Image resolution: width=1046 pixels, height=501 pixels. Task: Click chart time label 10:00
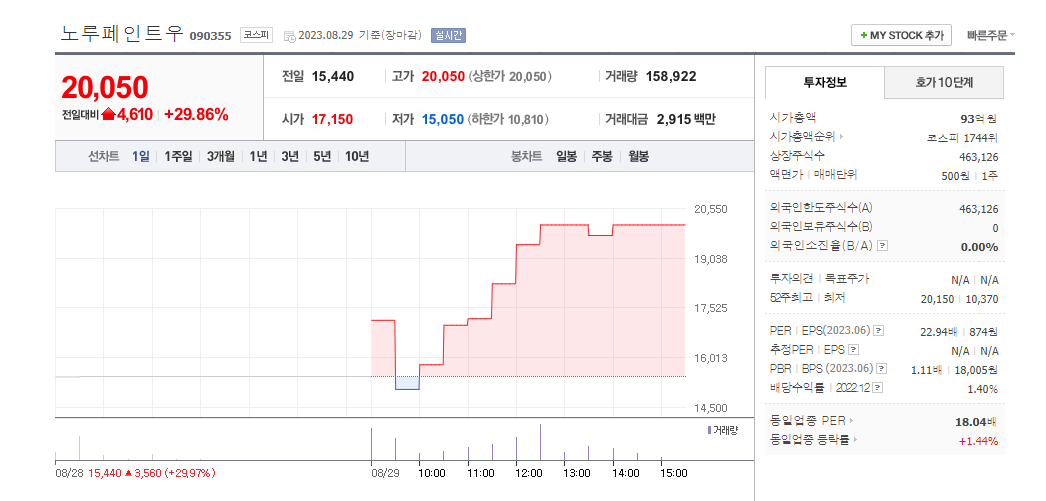click(x=432, y=473)
